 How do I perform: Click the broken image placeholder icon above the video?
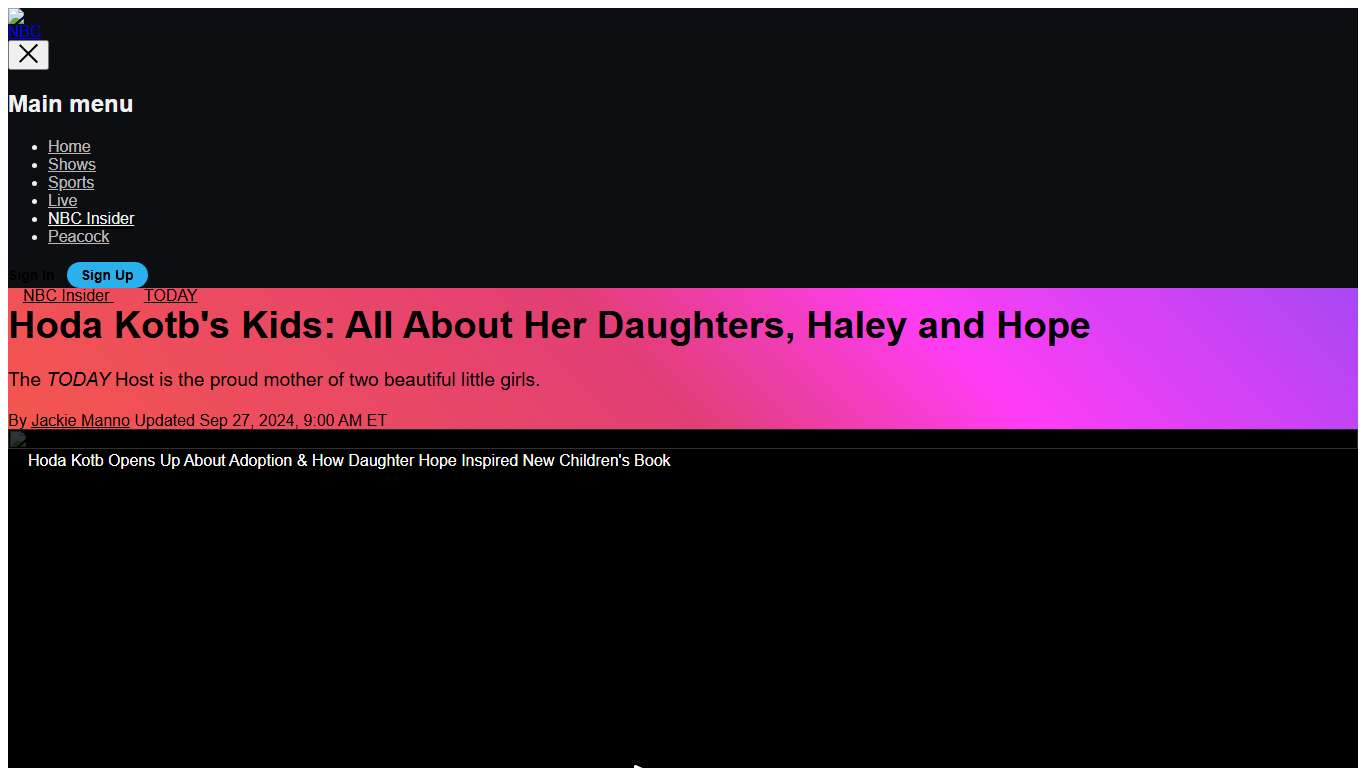point(17,438)
